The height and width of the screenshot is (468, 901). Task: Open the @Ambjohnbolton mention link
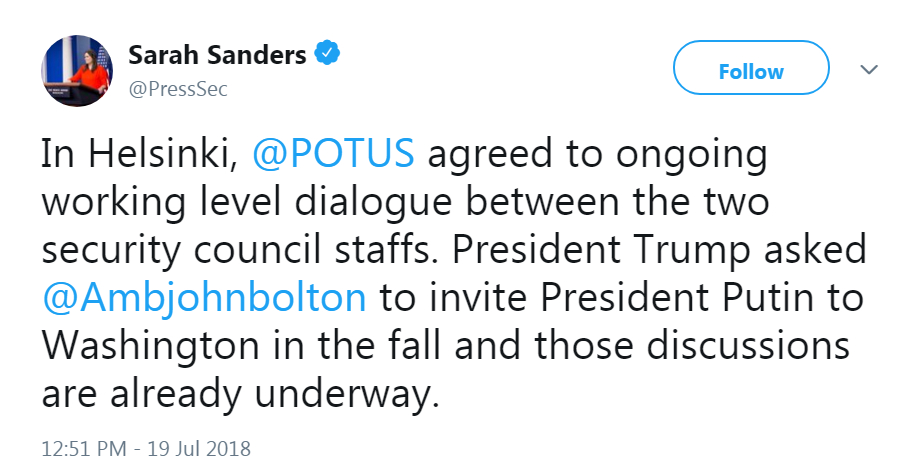203,298
